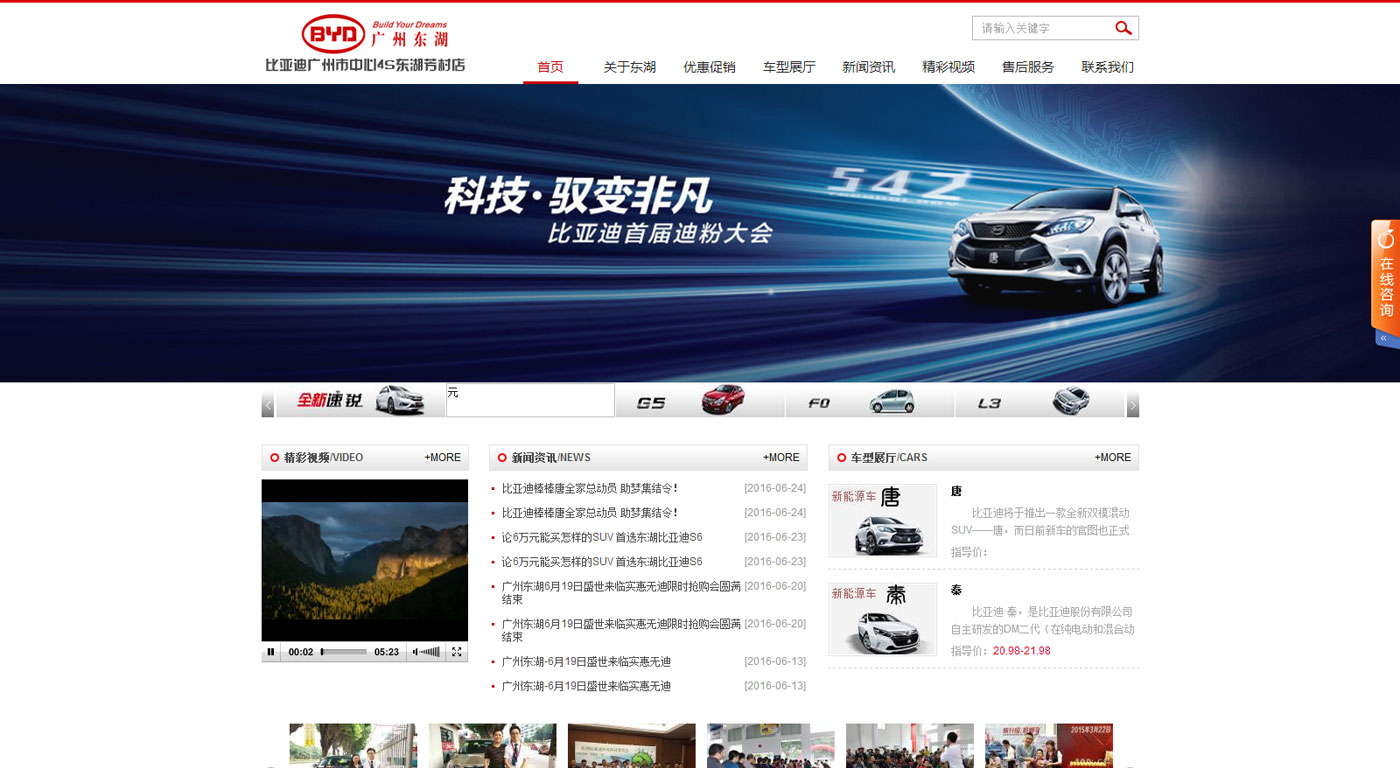Select the 全新速锐 car in carousel
Viewport: 1400px width, 768px height.
tap(360, 400)
